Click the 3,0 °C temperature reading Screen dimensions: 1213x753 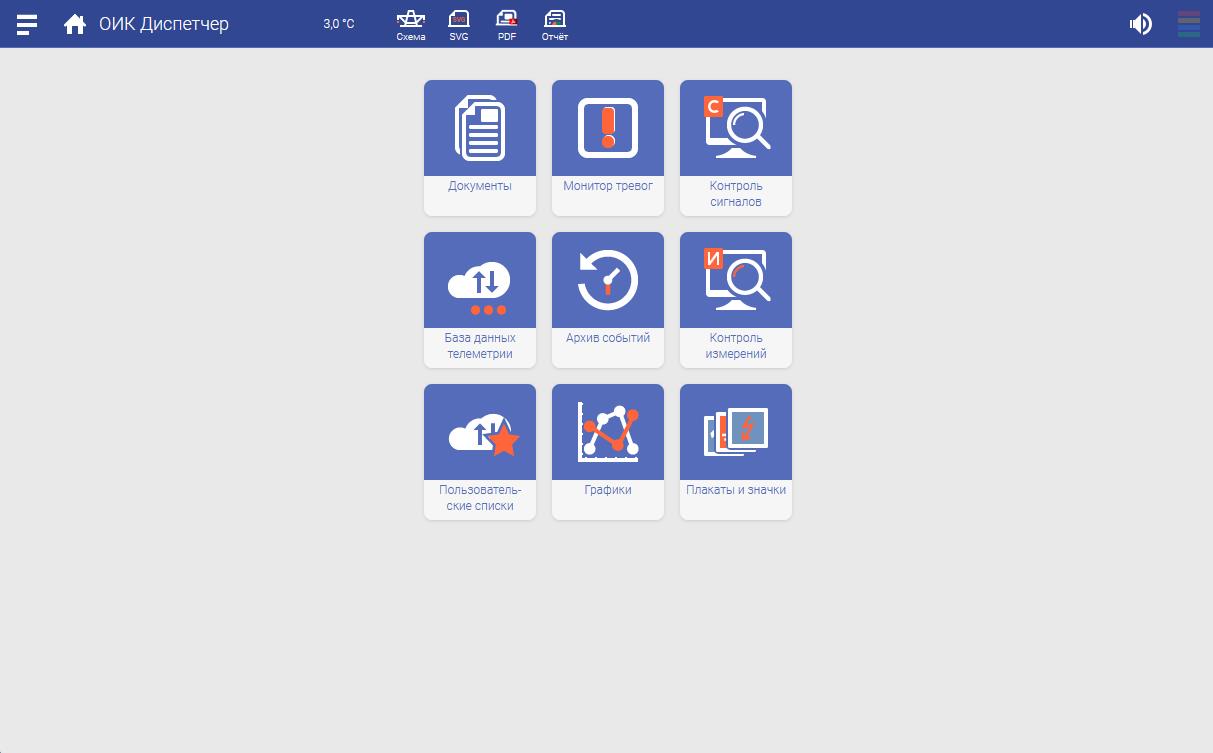(x=338, y=24)
